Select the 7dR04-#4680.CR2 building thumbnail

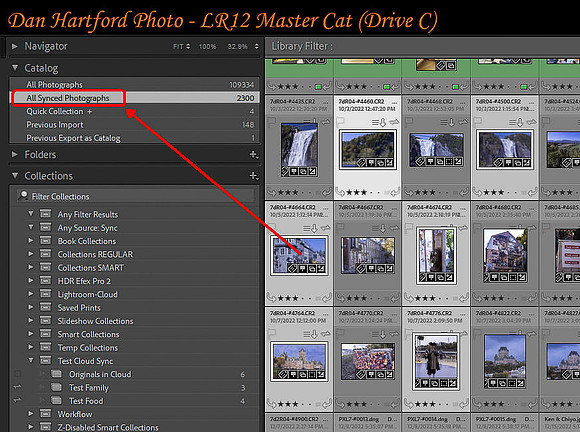505,256
